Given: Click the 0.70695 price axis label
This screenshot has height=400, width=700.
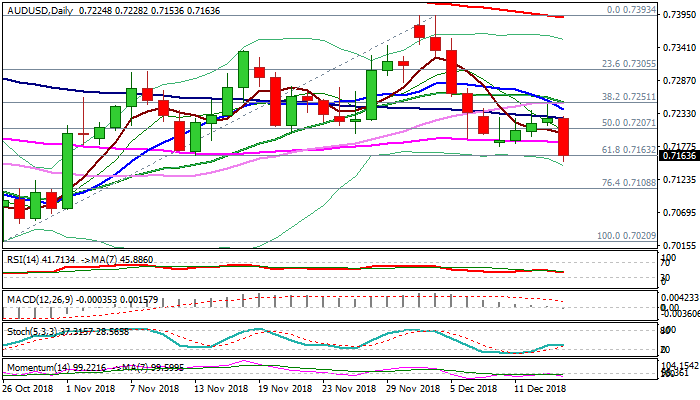Looking at the screenshot, I should tap(679, 213).
